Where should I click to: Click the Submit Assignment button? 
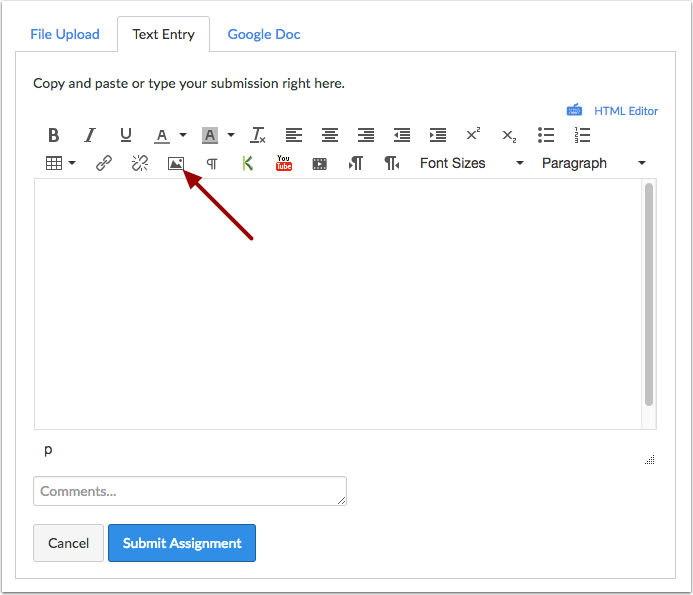182,543
